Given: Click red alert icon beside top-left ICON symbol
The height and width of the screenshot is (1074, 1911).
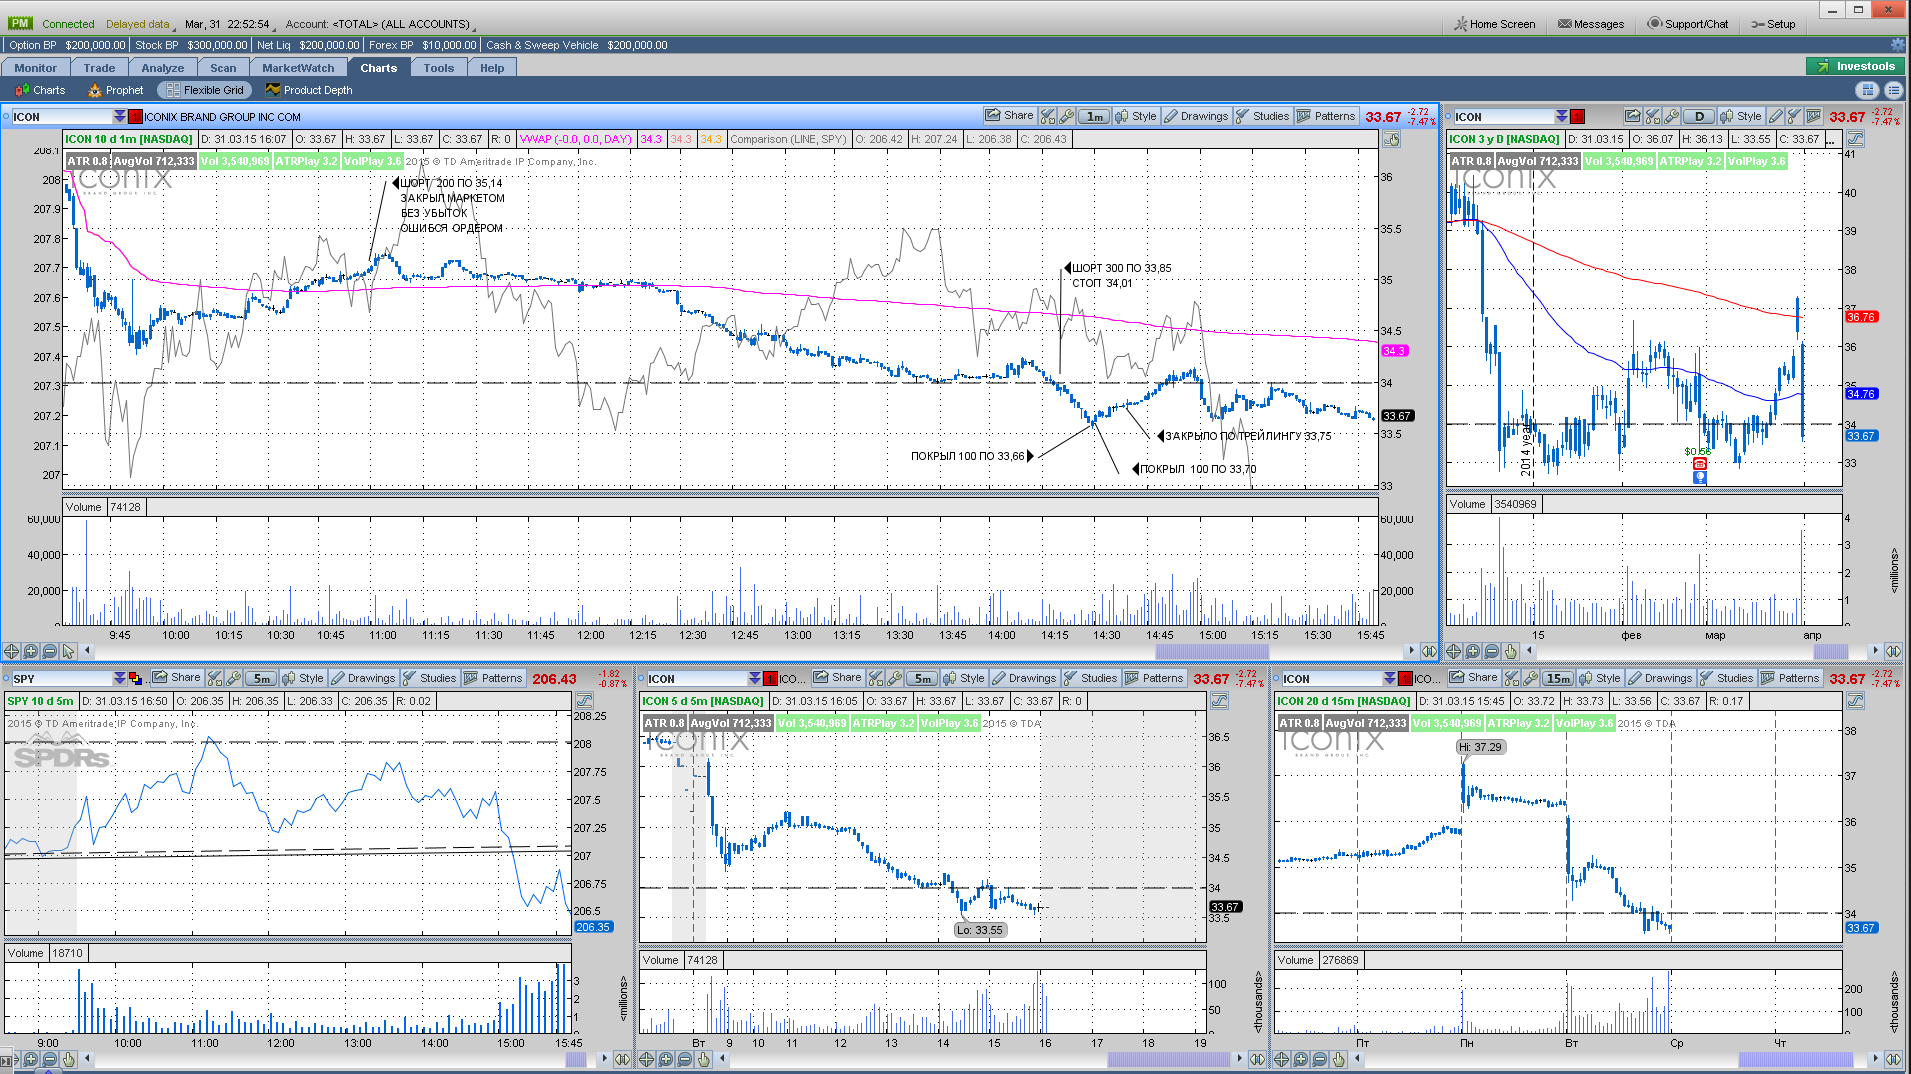Looking at the screenshot, I should (x=135, y=117).
